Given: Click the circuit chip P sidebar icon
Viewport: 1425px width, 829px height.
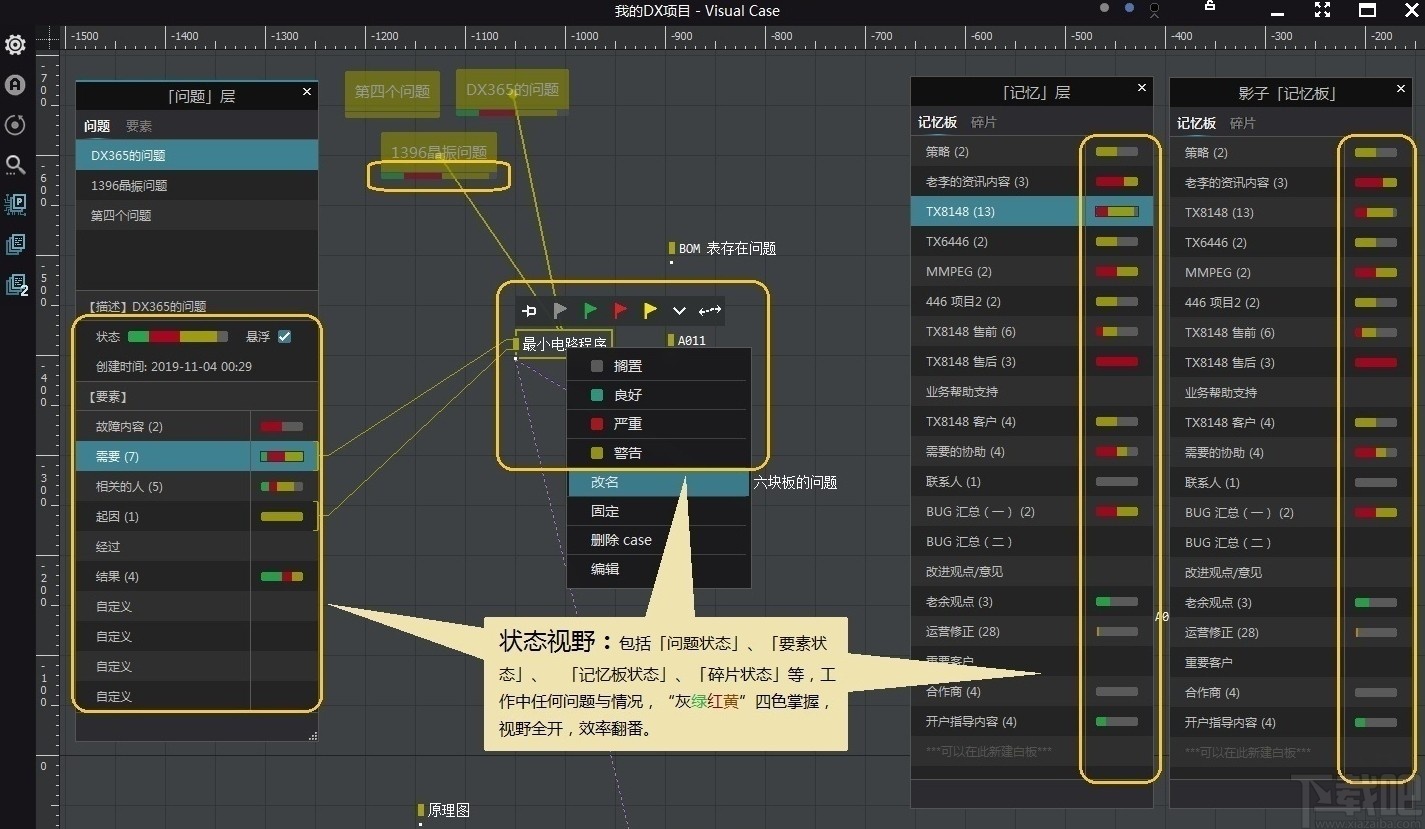Looking at the screenshot, I should tap(15, 205).
